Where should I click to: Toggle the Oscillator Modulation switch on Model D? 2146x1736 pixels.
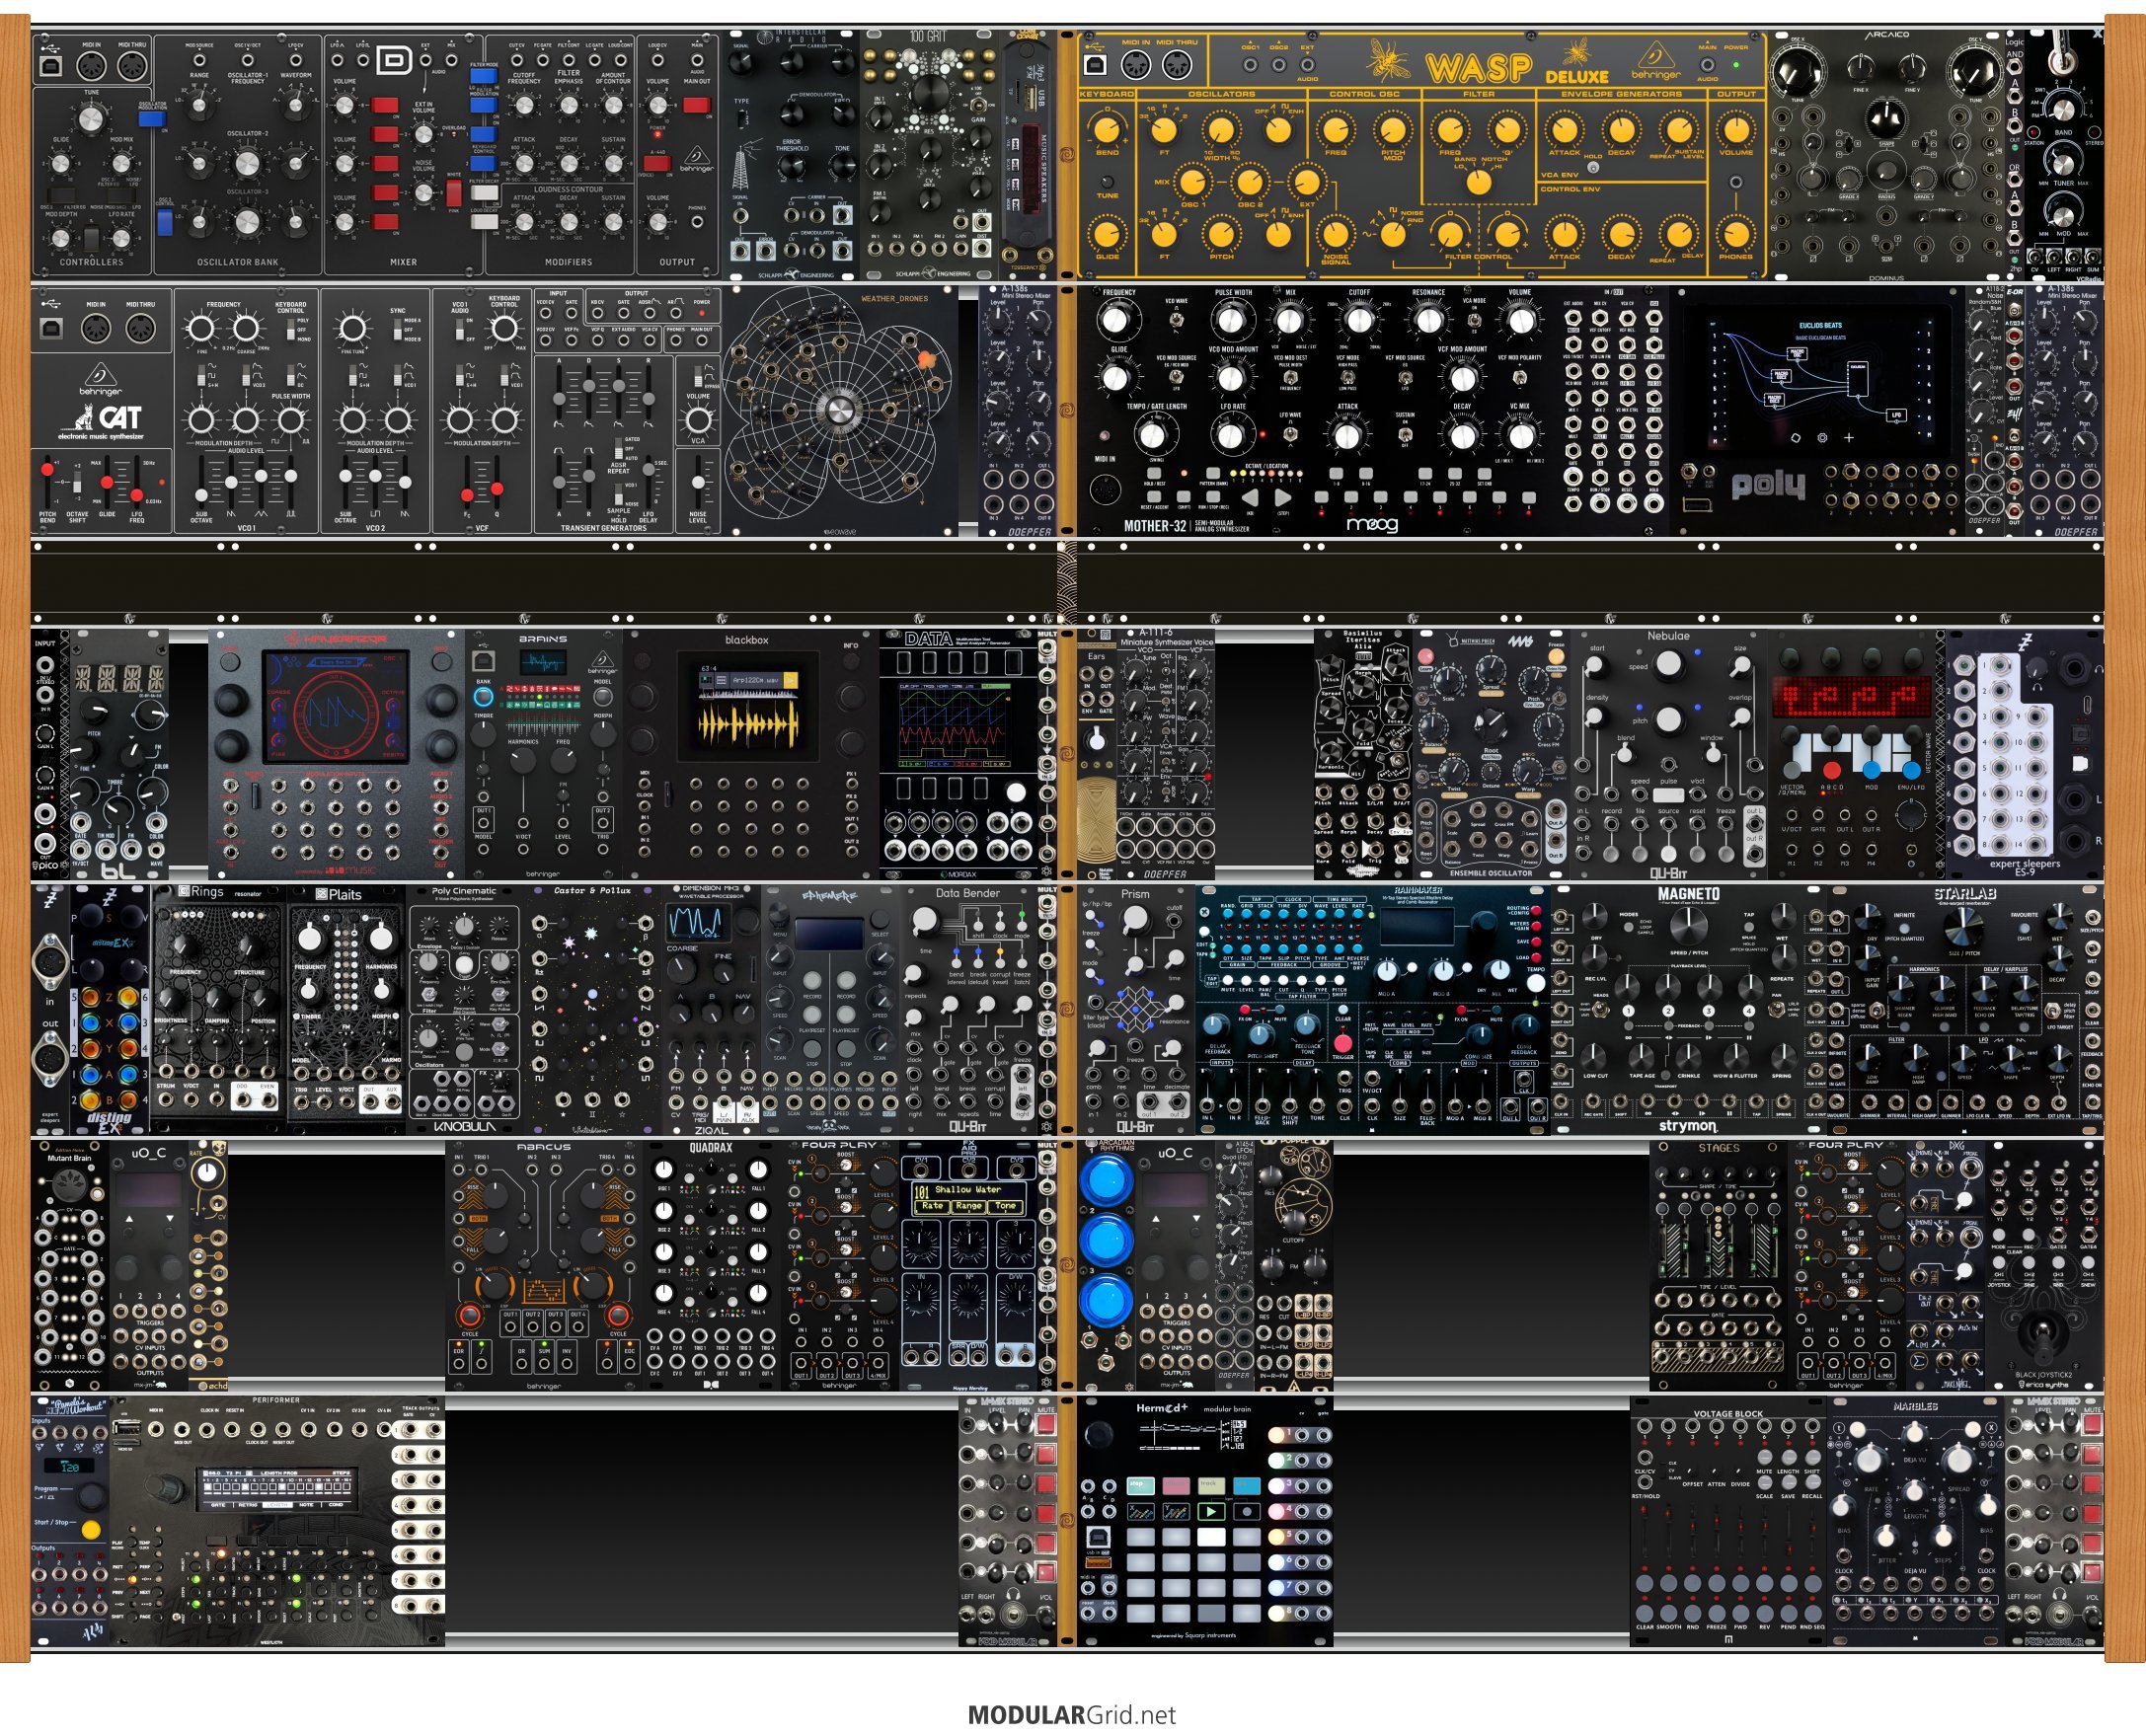coord(152,119)
